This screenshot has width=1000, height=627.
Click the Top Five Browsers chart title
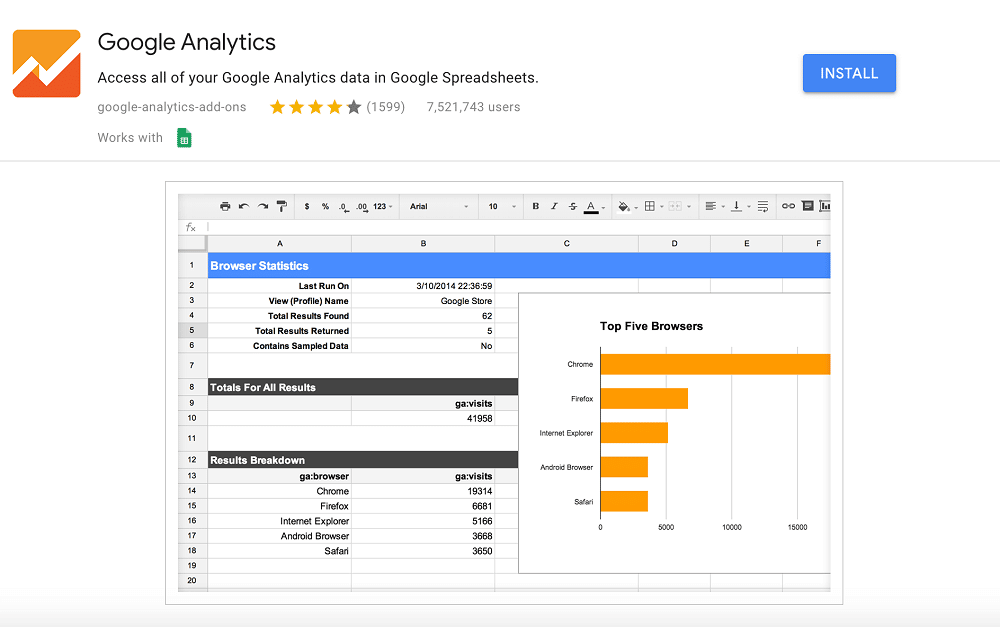(651, 326)
